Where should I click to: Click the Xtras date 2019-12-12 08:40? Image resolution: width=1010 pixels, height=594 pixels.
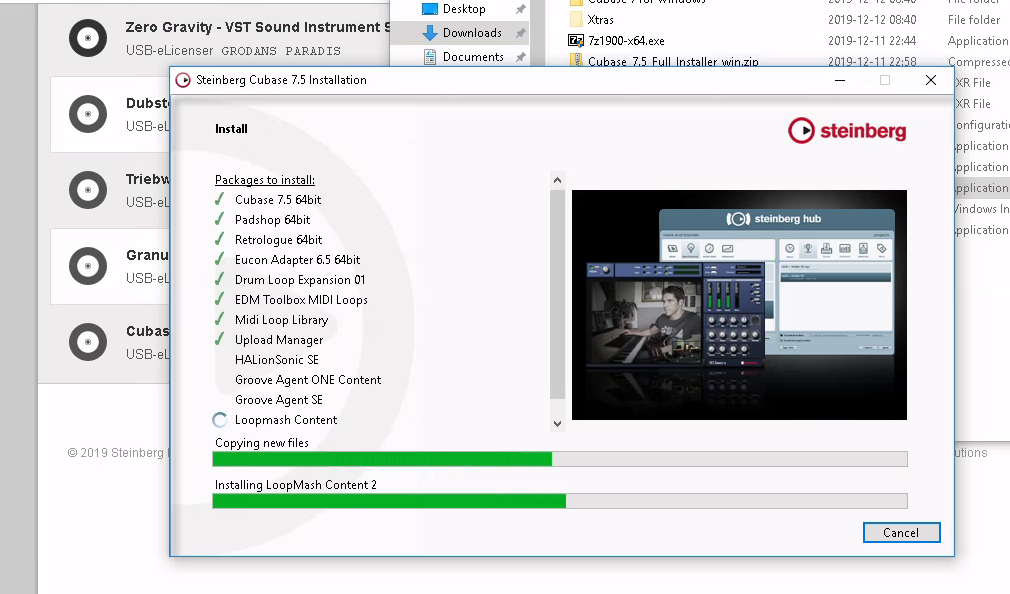872,20
